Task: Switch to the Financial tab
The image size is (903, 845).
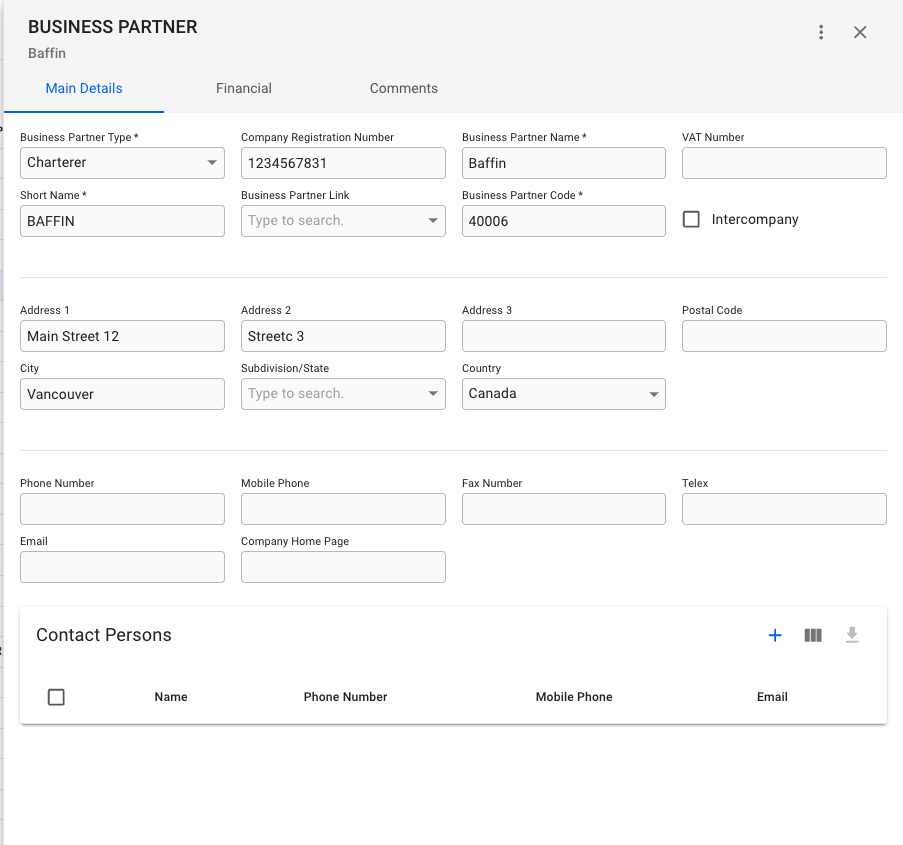Action: click(x=244, y=88)
